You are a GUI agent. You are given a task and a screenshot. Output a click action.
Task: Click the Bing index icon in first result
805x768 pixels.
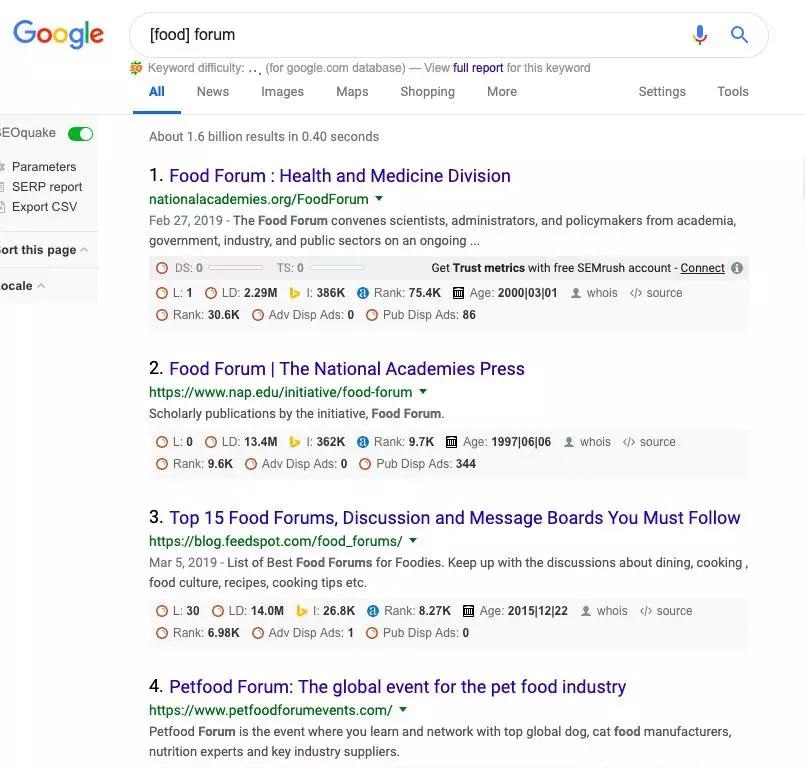[x=294, y=293]
